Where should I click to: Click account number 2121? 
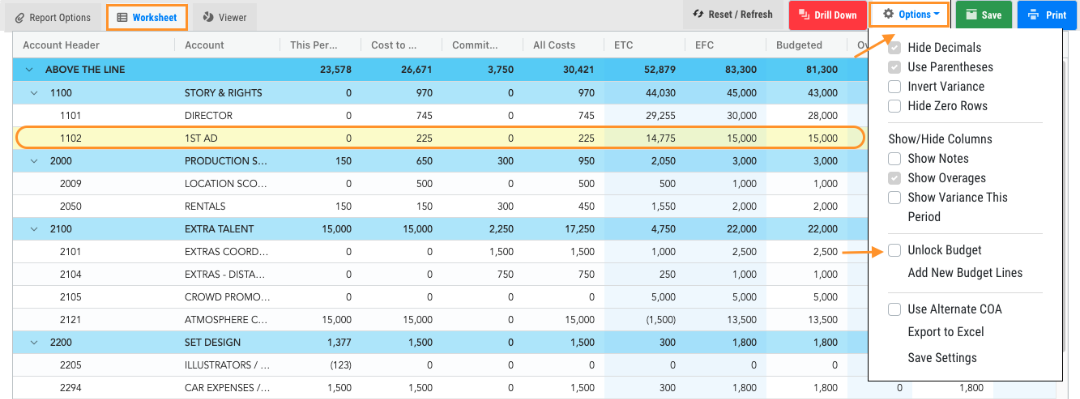(71, 319)
